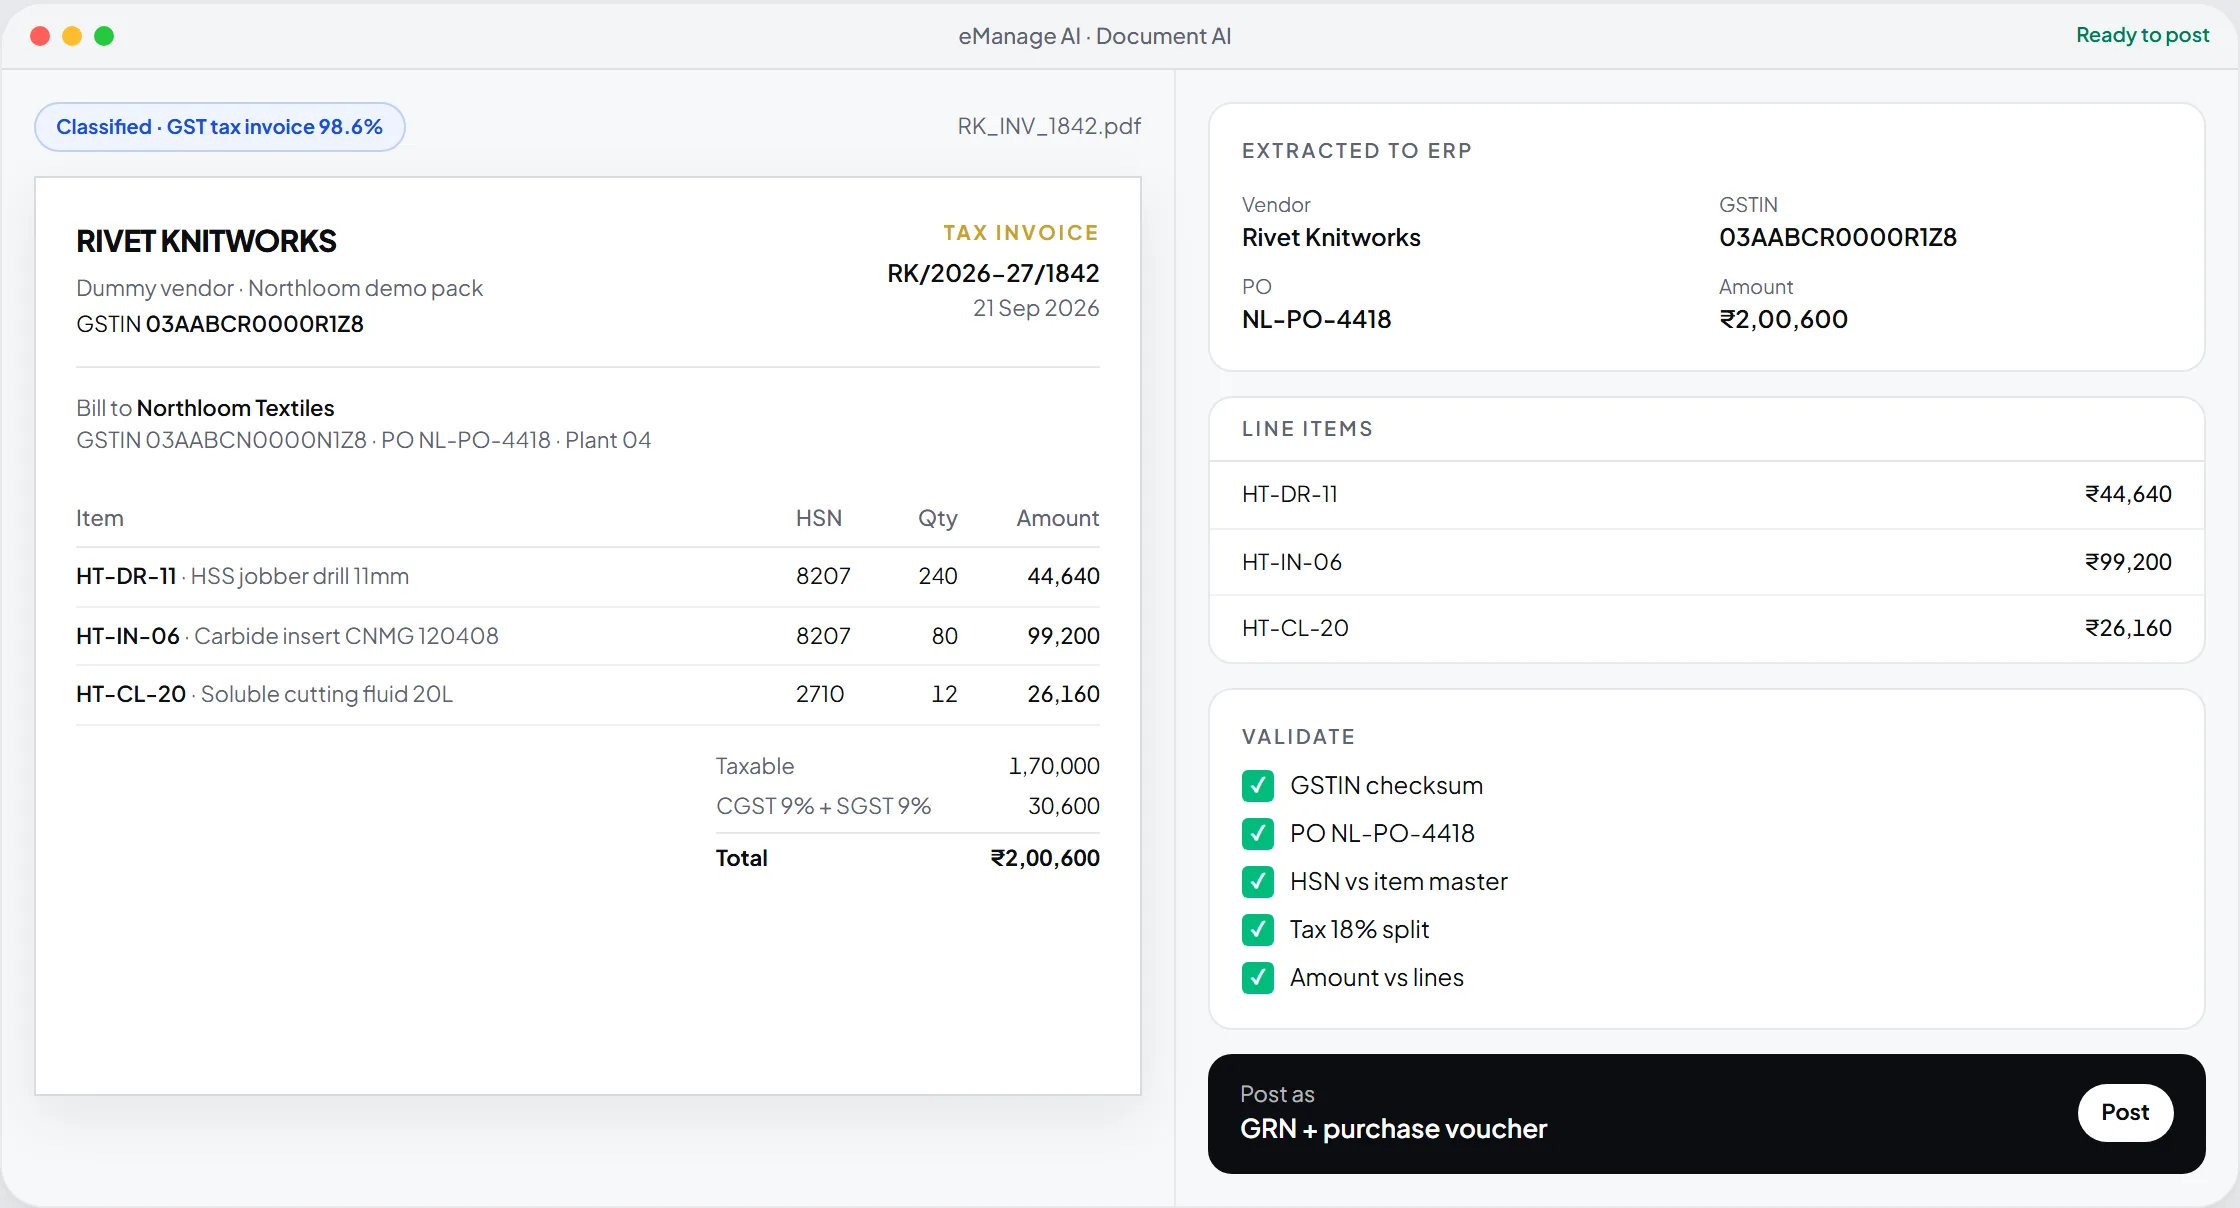Click the green maximize window button

click(x=104, y=36)
